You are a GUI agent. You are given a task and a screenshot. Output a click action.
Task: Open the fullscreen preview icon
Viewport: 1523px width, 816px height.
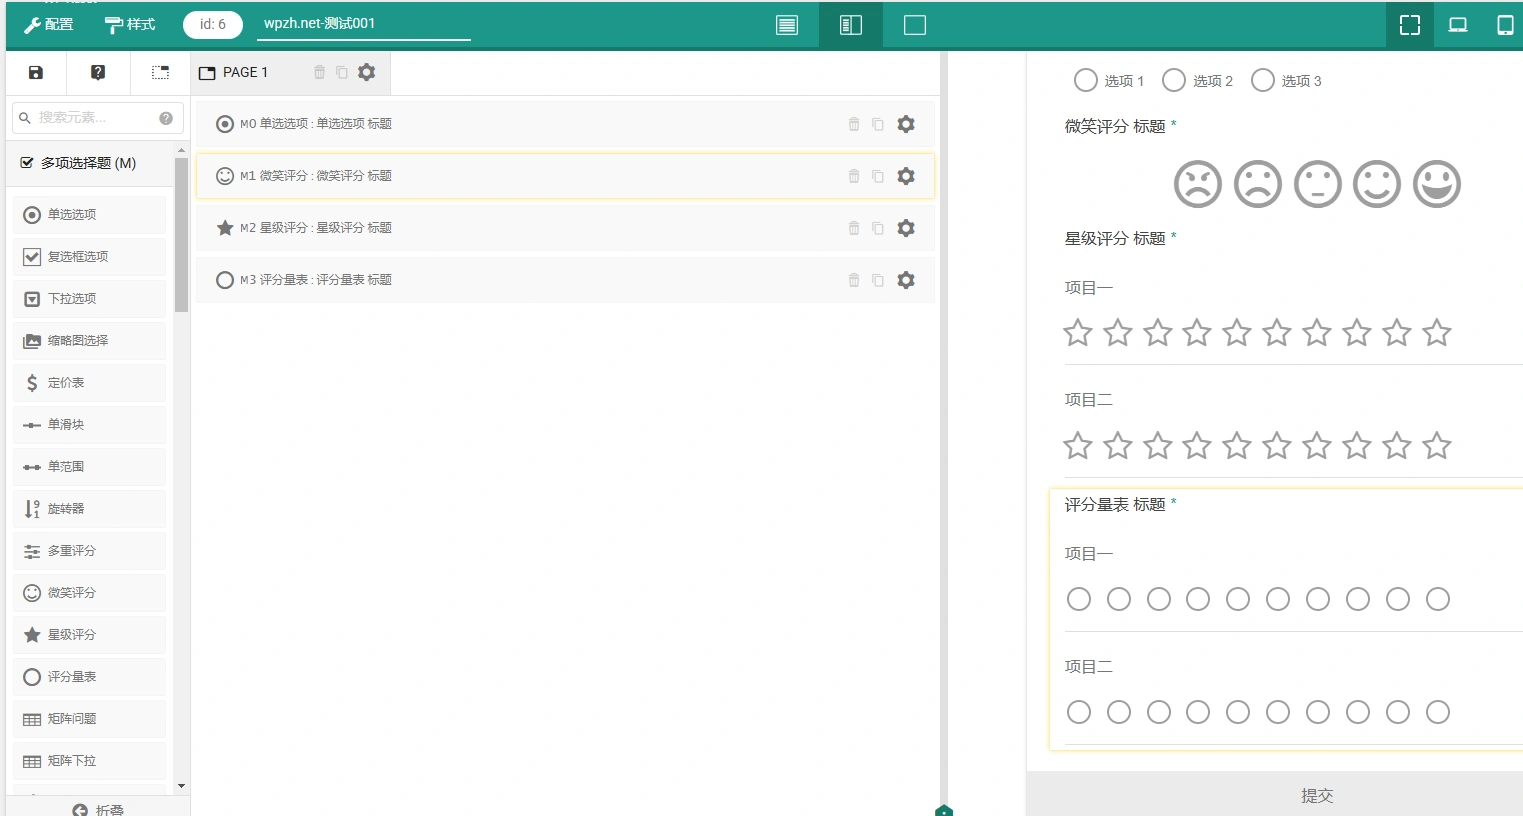click(x=1409, y=24)
